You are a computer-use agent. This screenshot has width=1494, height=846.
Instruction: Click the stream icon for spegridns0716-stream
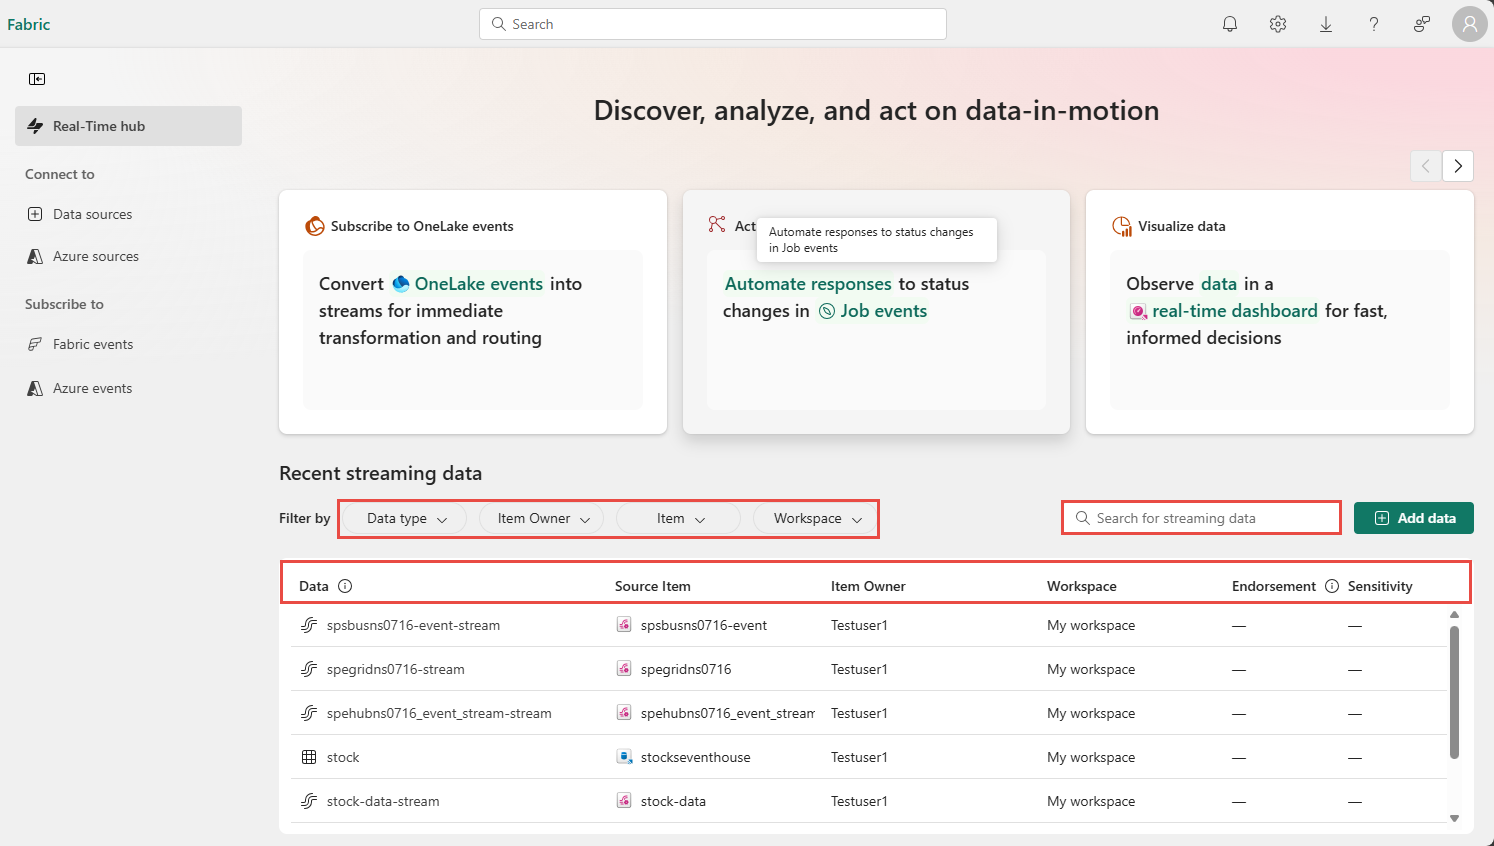309,669
